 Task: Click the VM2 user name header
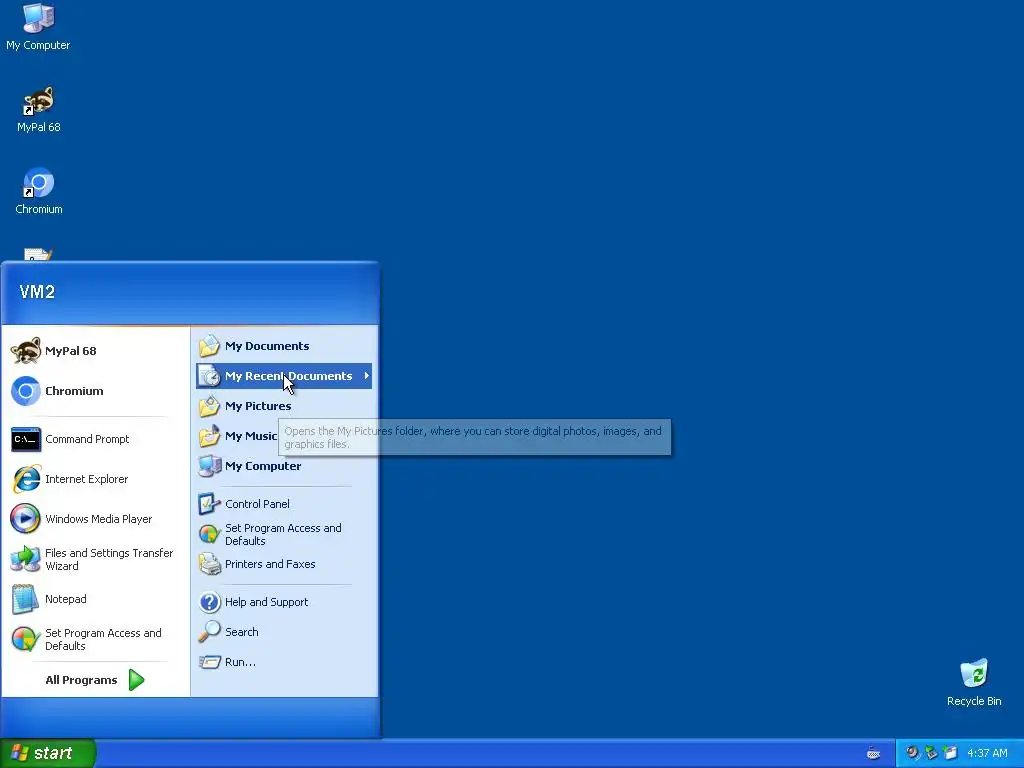37,292
